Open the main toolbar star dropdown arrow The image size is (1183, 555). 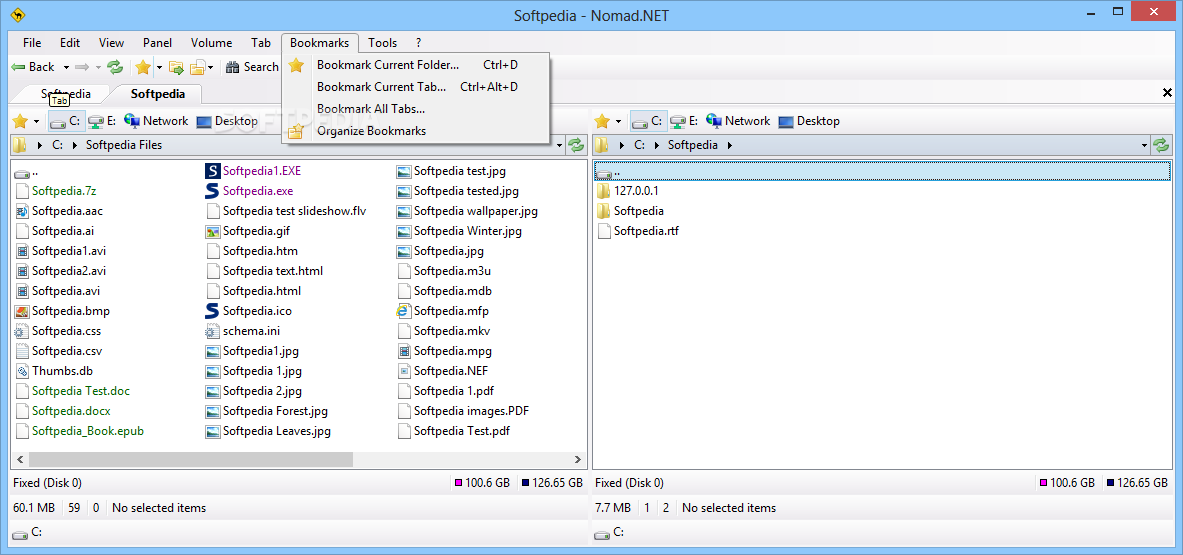(x=159, y=67)
